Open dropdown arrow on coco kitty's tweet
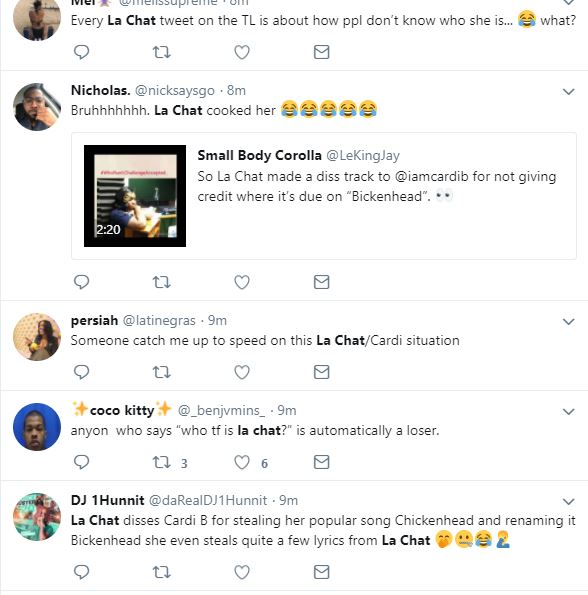Image resolution: width=588 pixels, height=595 pixels. pyautogui.click(x=568, y=412)
